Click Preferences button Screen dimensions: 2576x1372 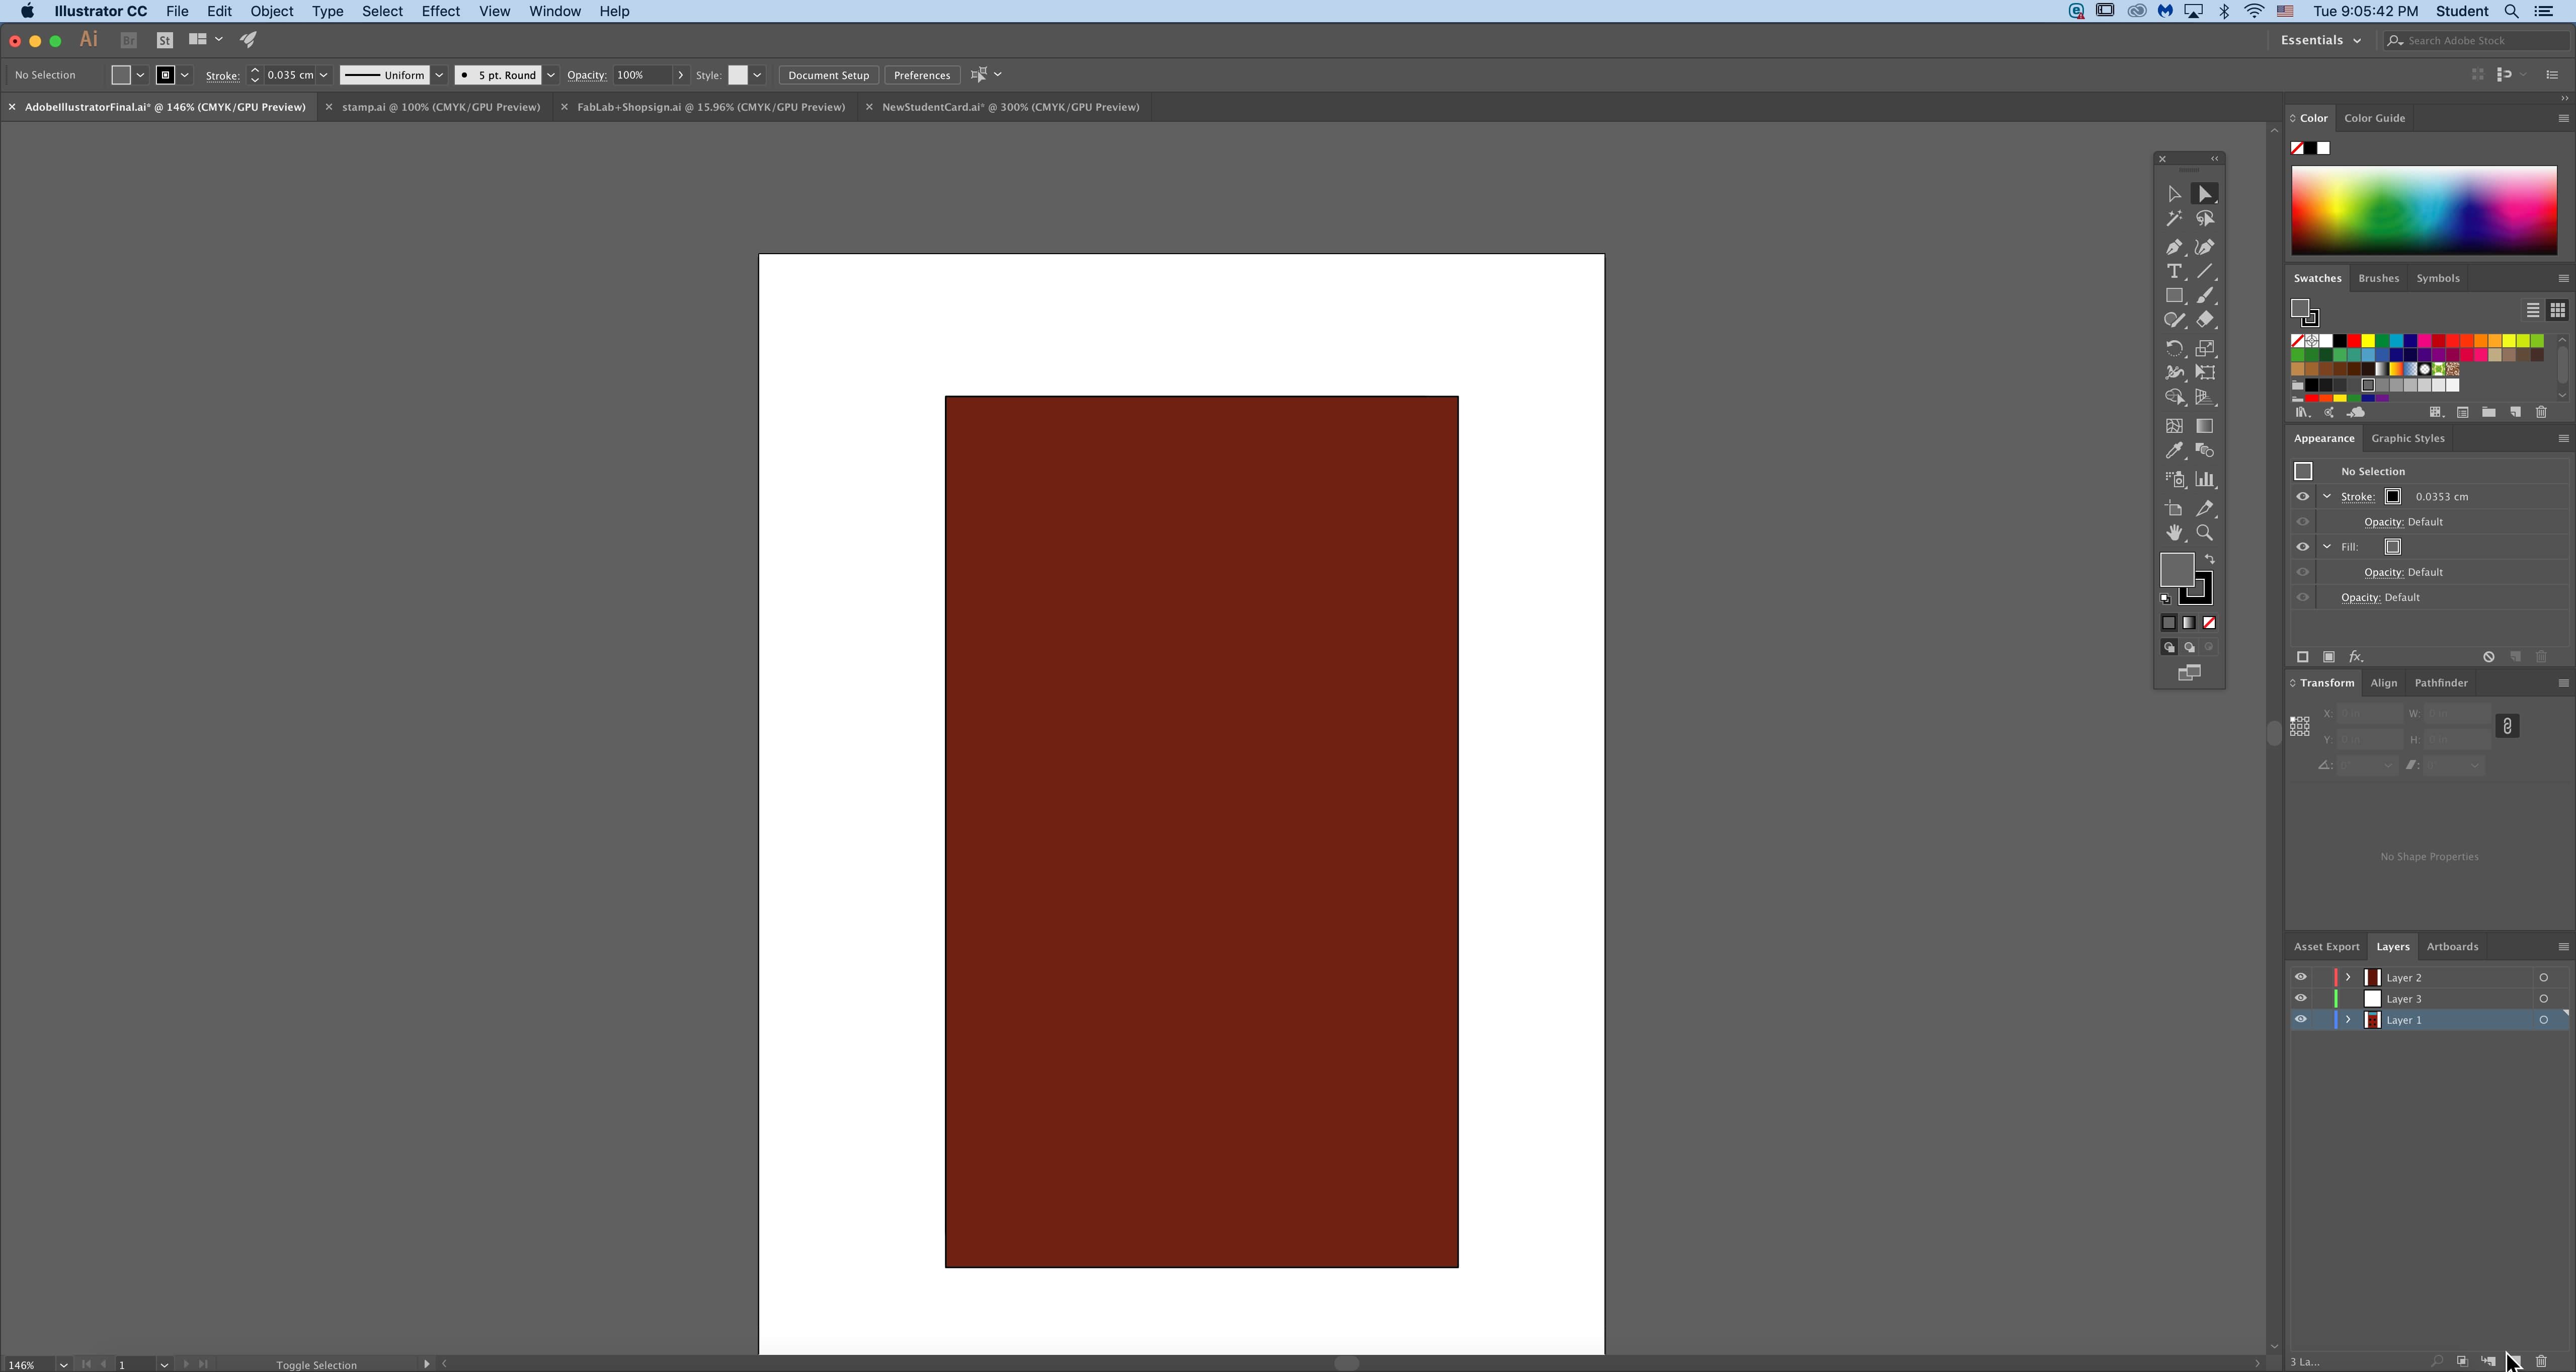[921, 75]
